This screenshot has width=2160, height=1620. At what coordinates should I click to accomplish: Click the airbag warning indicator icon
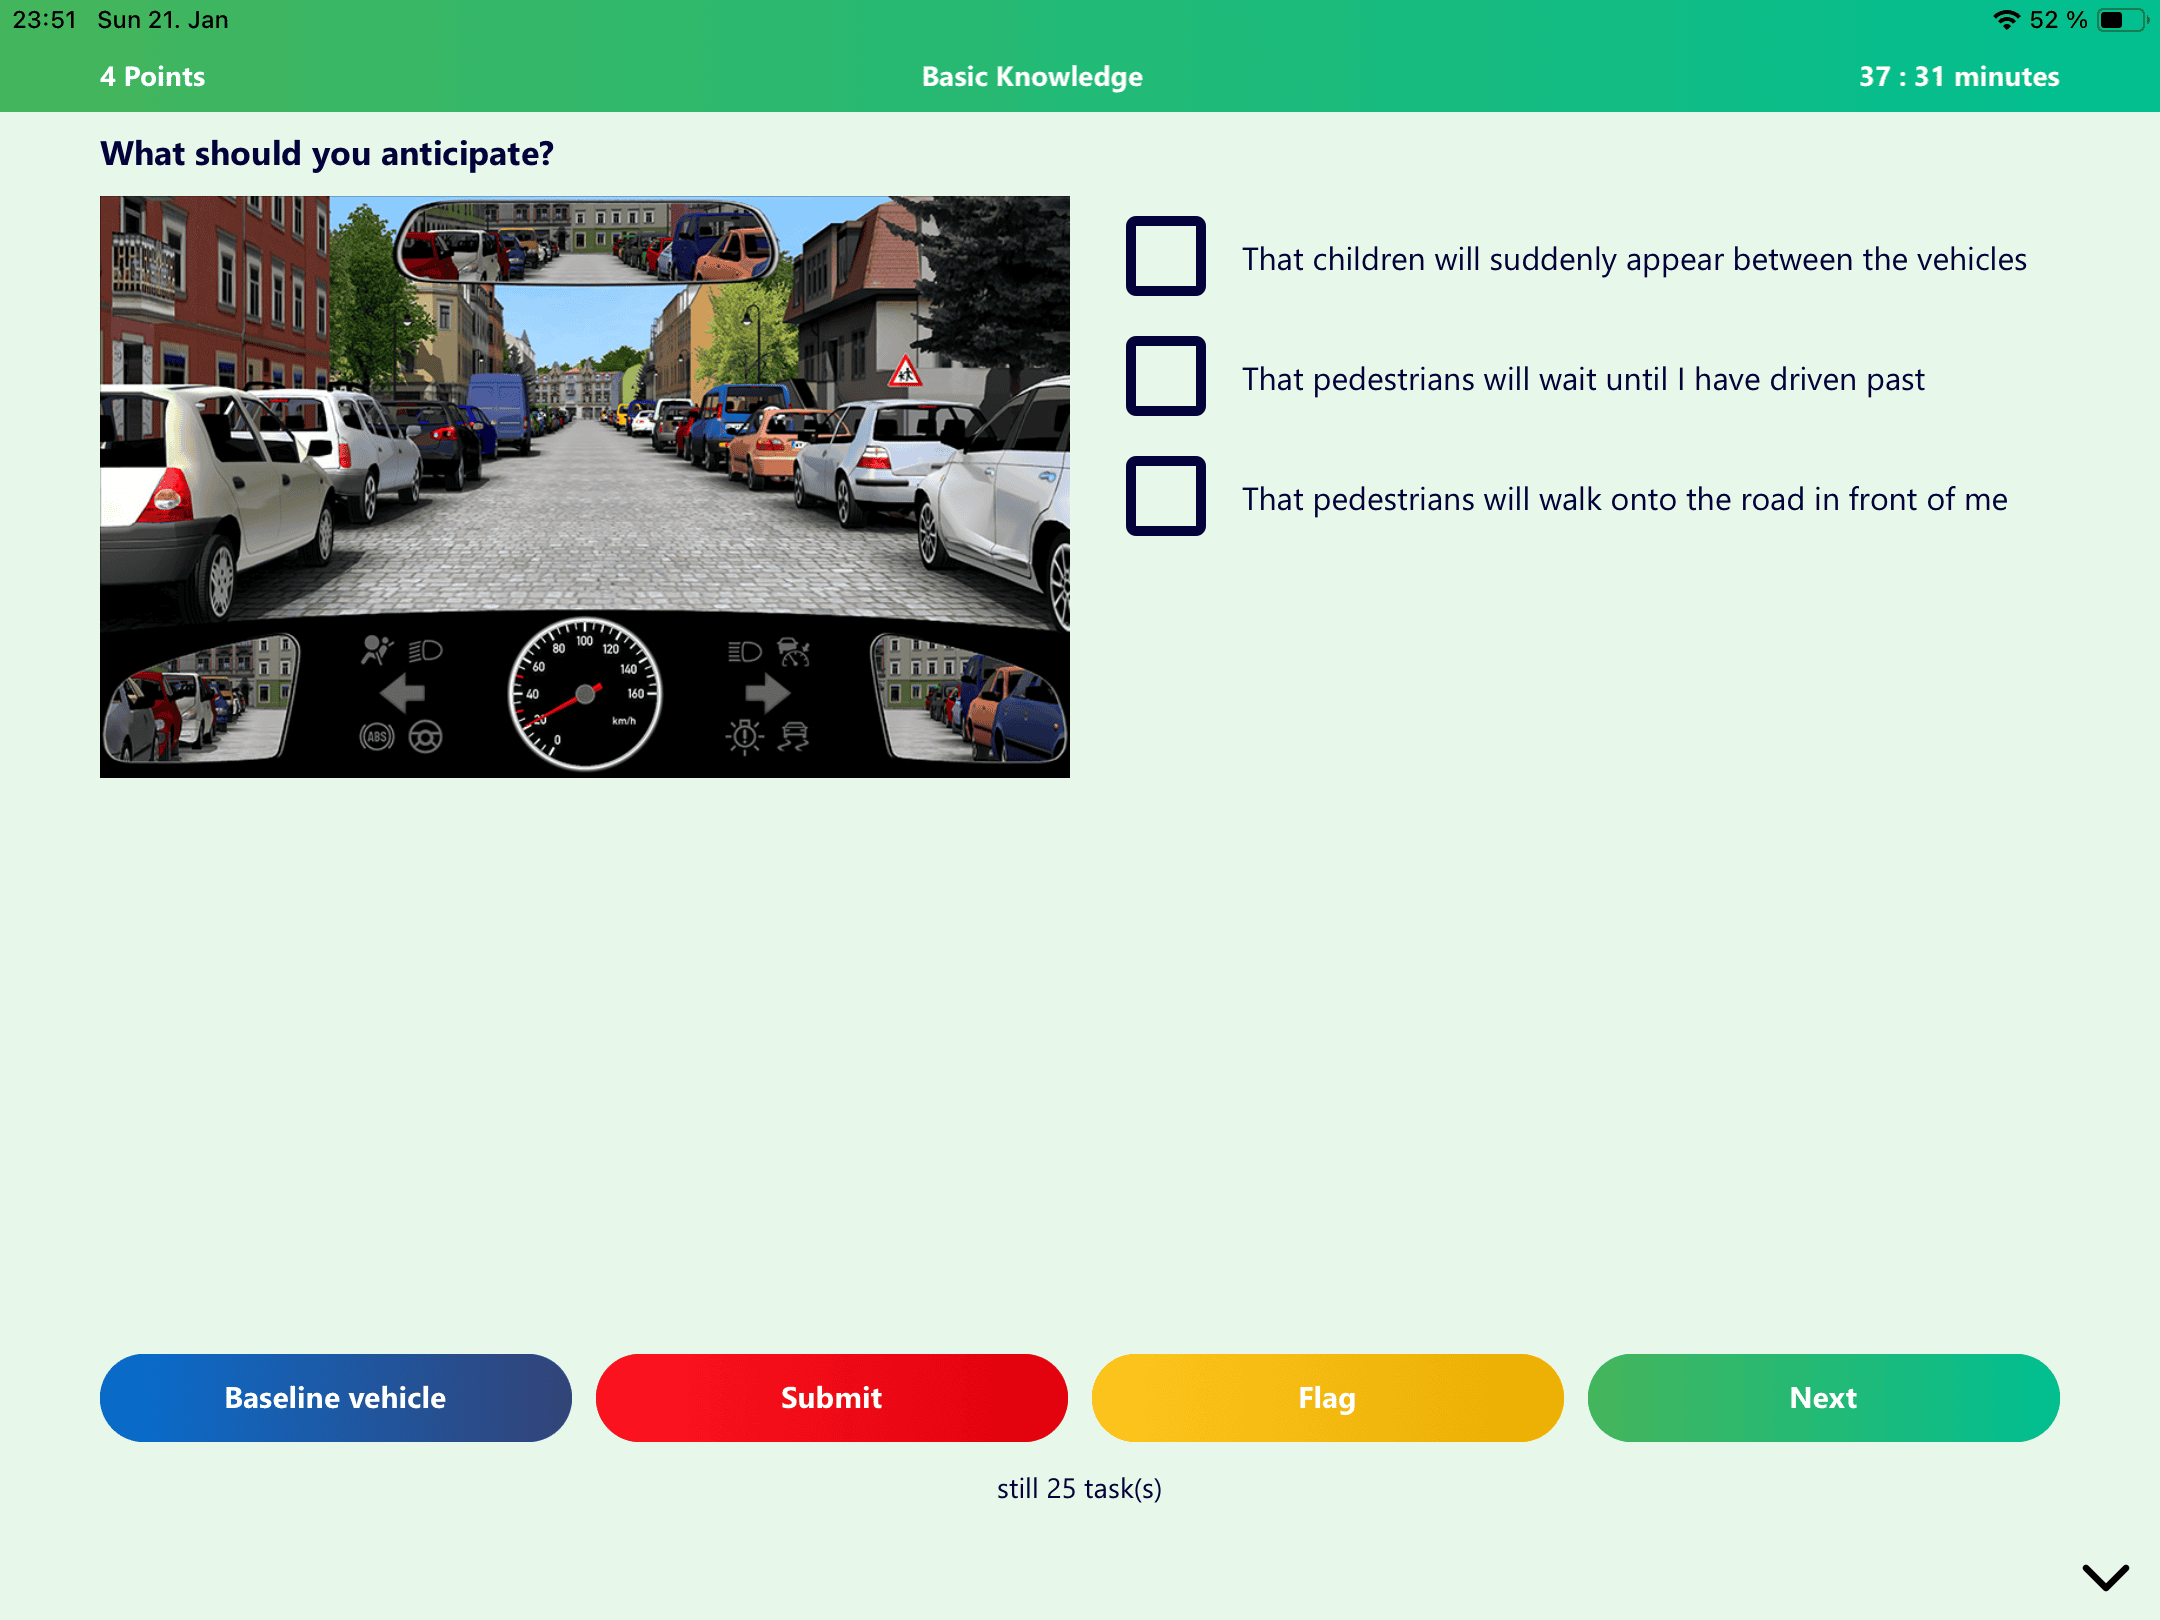coord(377,651)
